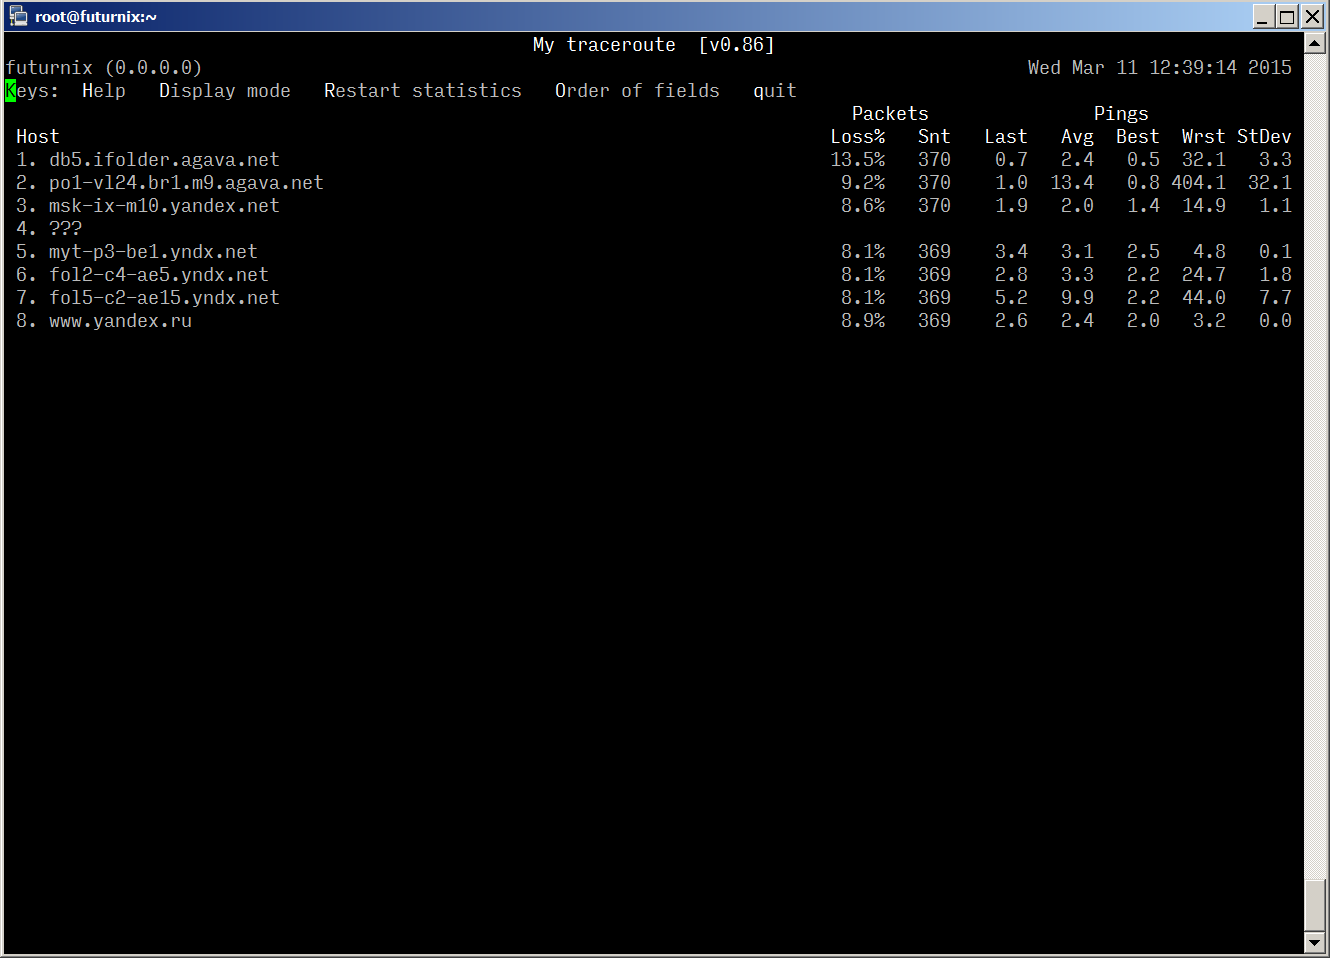
Task: Click the 24.7 worst ping value
Action: click(x=1204, y=275)
